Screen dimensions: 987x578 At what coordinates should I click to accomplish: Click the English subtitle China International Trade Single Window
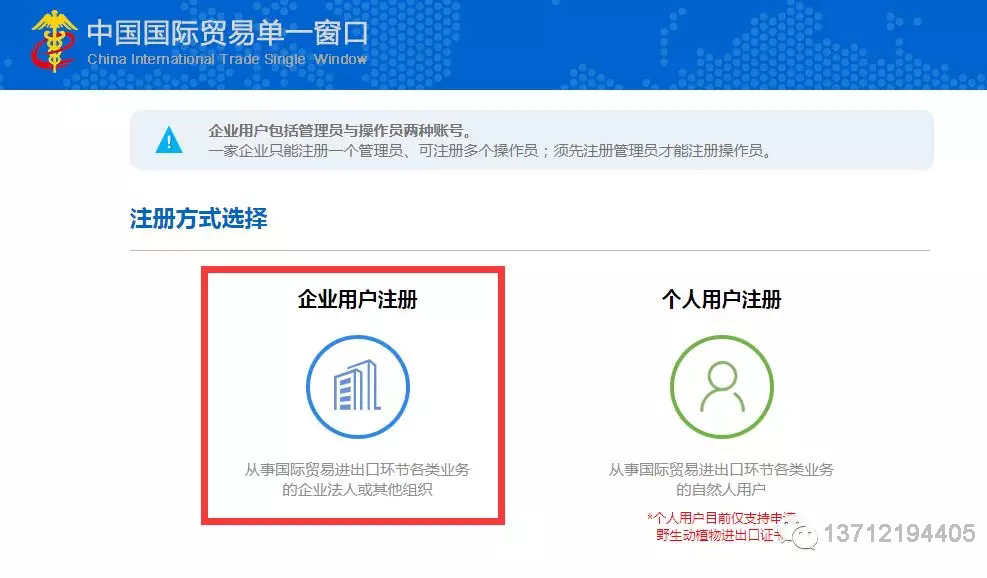(227, 59)
